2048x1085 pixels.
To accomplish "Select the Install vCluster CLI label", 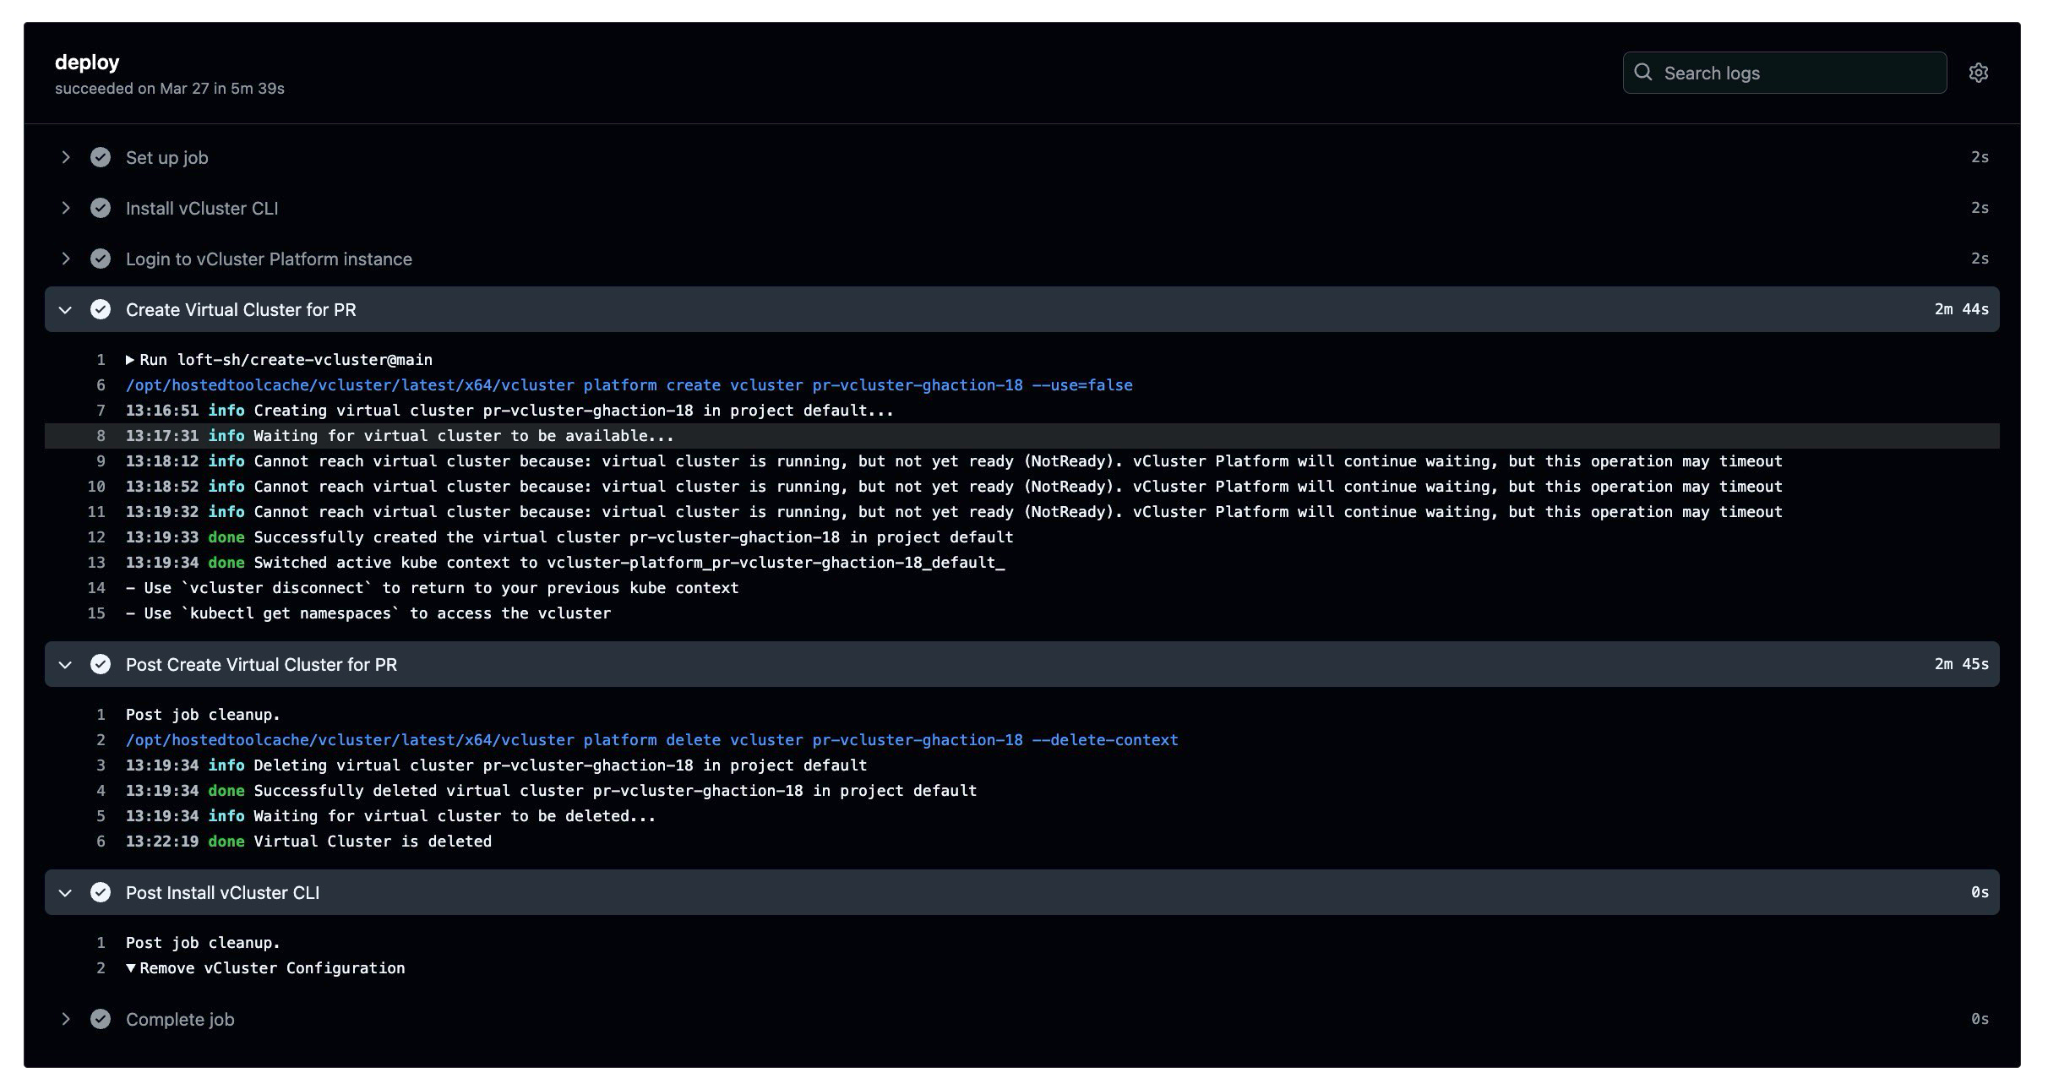I will coord(202,208).
